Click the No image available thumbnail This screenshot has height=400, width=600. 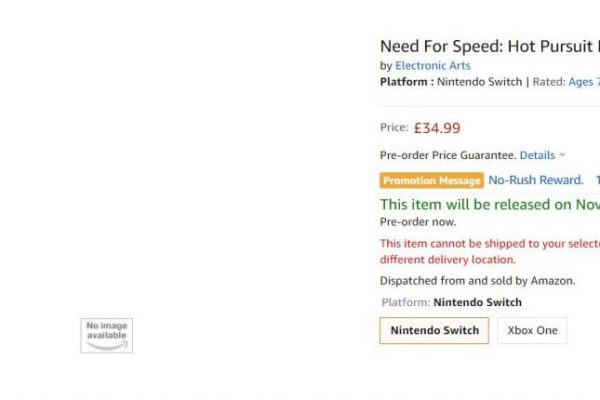tap(107, 335)
